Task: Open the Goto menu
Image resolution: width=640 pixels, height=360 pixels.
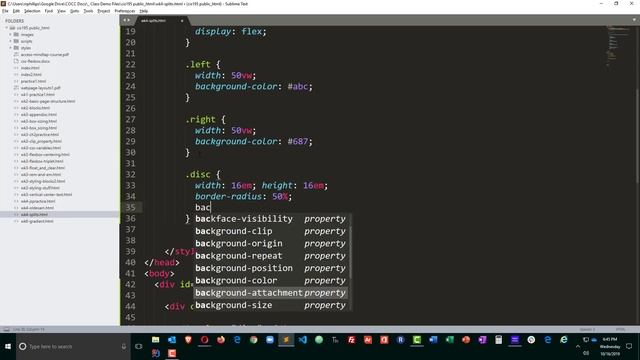Action: (x=74, y=11)
